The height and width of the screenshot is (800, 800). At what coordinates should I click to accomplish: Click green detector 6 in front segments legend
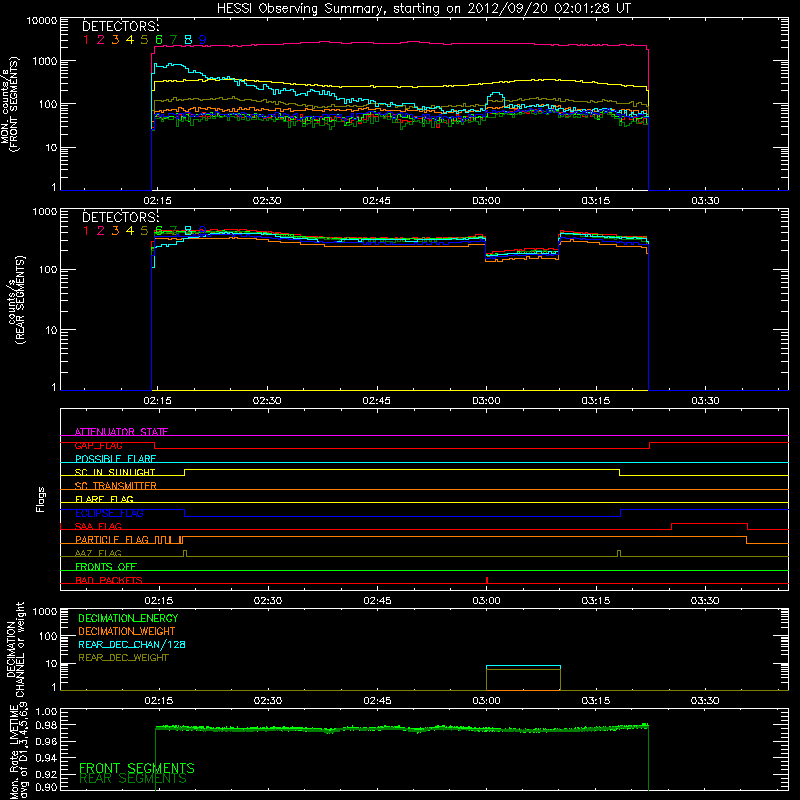click(159, 40)
